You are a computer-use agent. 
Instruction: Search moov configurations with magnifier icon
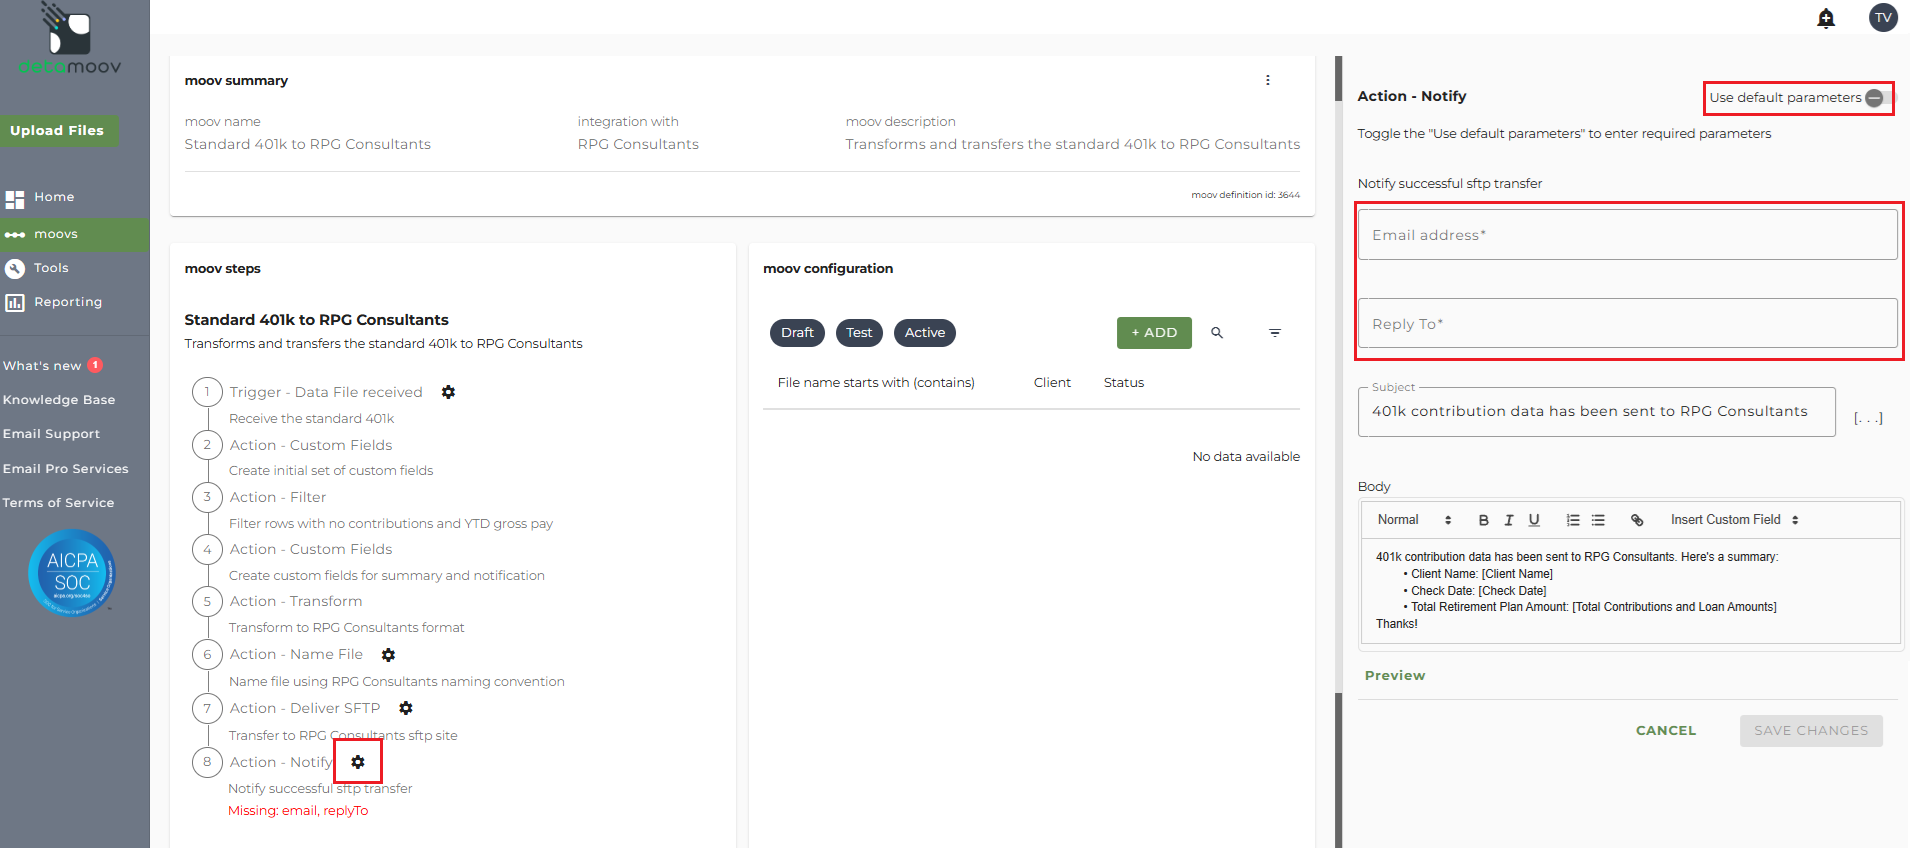coord(1217,333)
